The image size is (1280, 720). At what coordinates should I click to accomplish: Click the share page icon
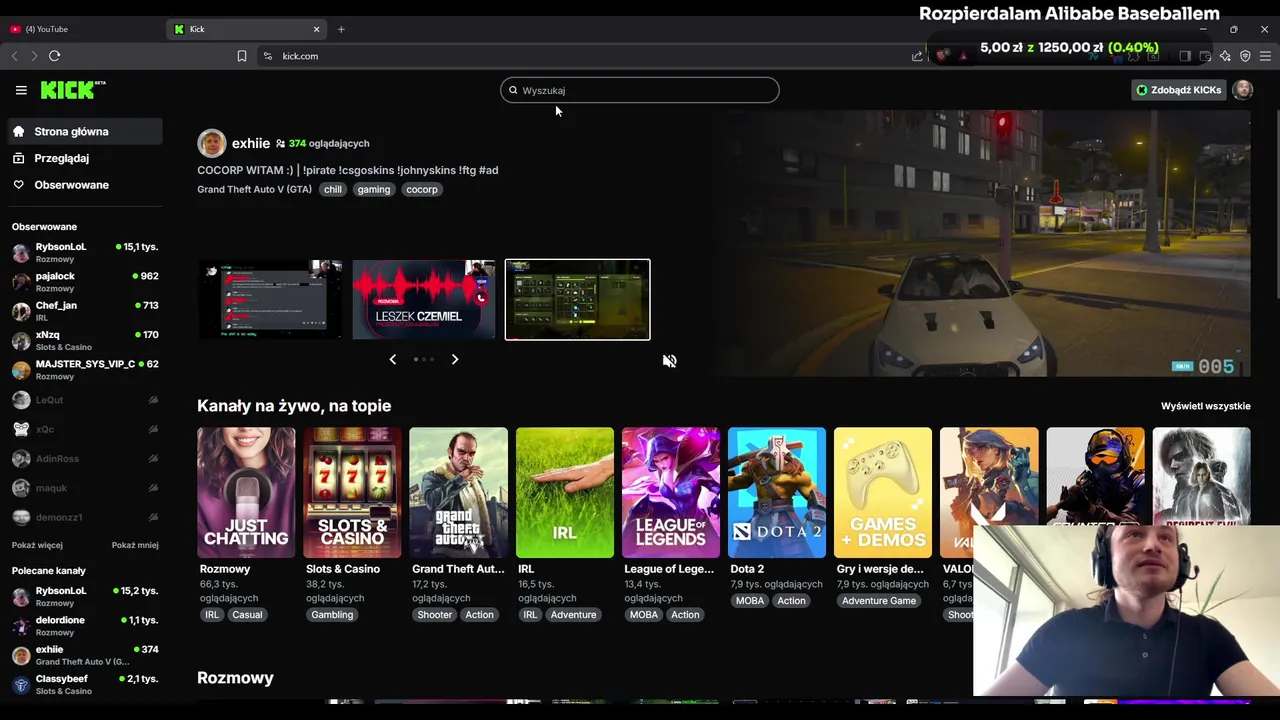[917, 56]
